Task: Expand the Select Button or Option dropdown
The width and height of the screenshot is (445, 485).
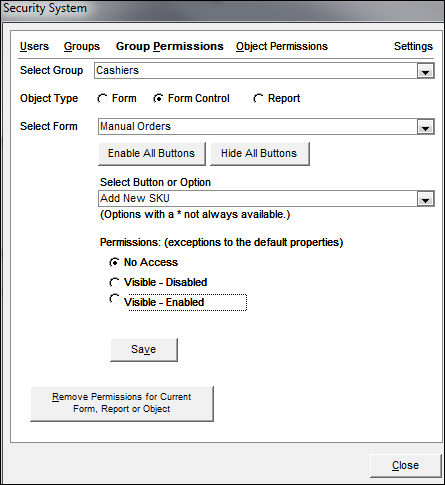Action: tap(425, 199)
